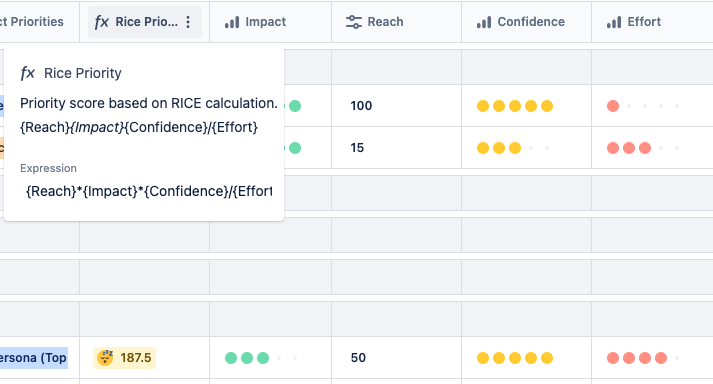Click the Reach column slider icon

[x=354, y=22]
